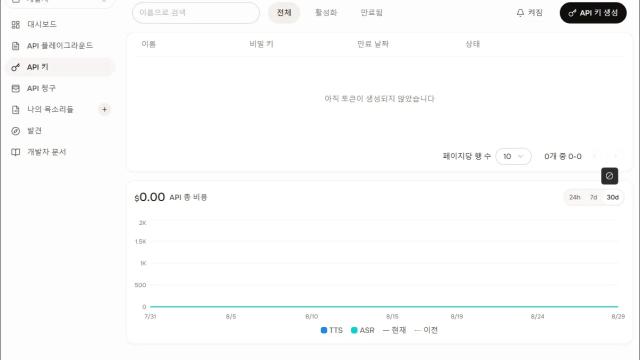Select the 전체 filter tab
The width and height of the screenshot is (640, 360).
tap(284, 13)
